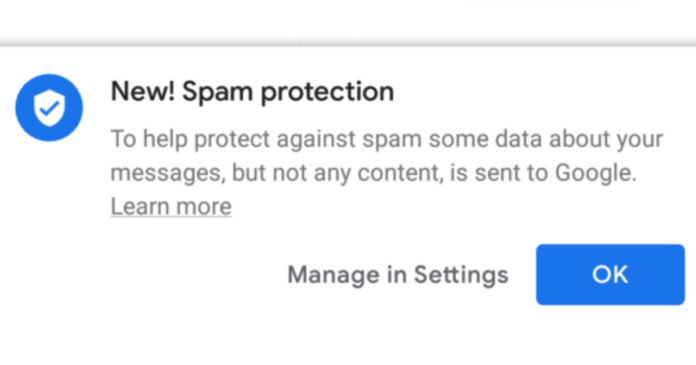696x365 pixels.
Task: Go to spam settings via Manage in Settings
Action: (x=398, y=274)
